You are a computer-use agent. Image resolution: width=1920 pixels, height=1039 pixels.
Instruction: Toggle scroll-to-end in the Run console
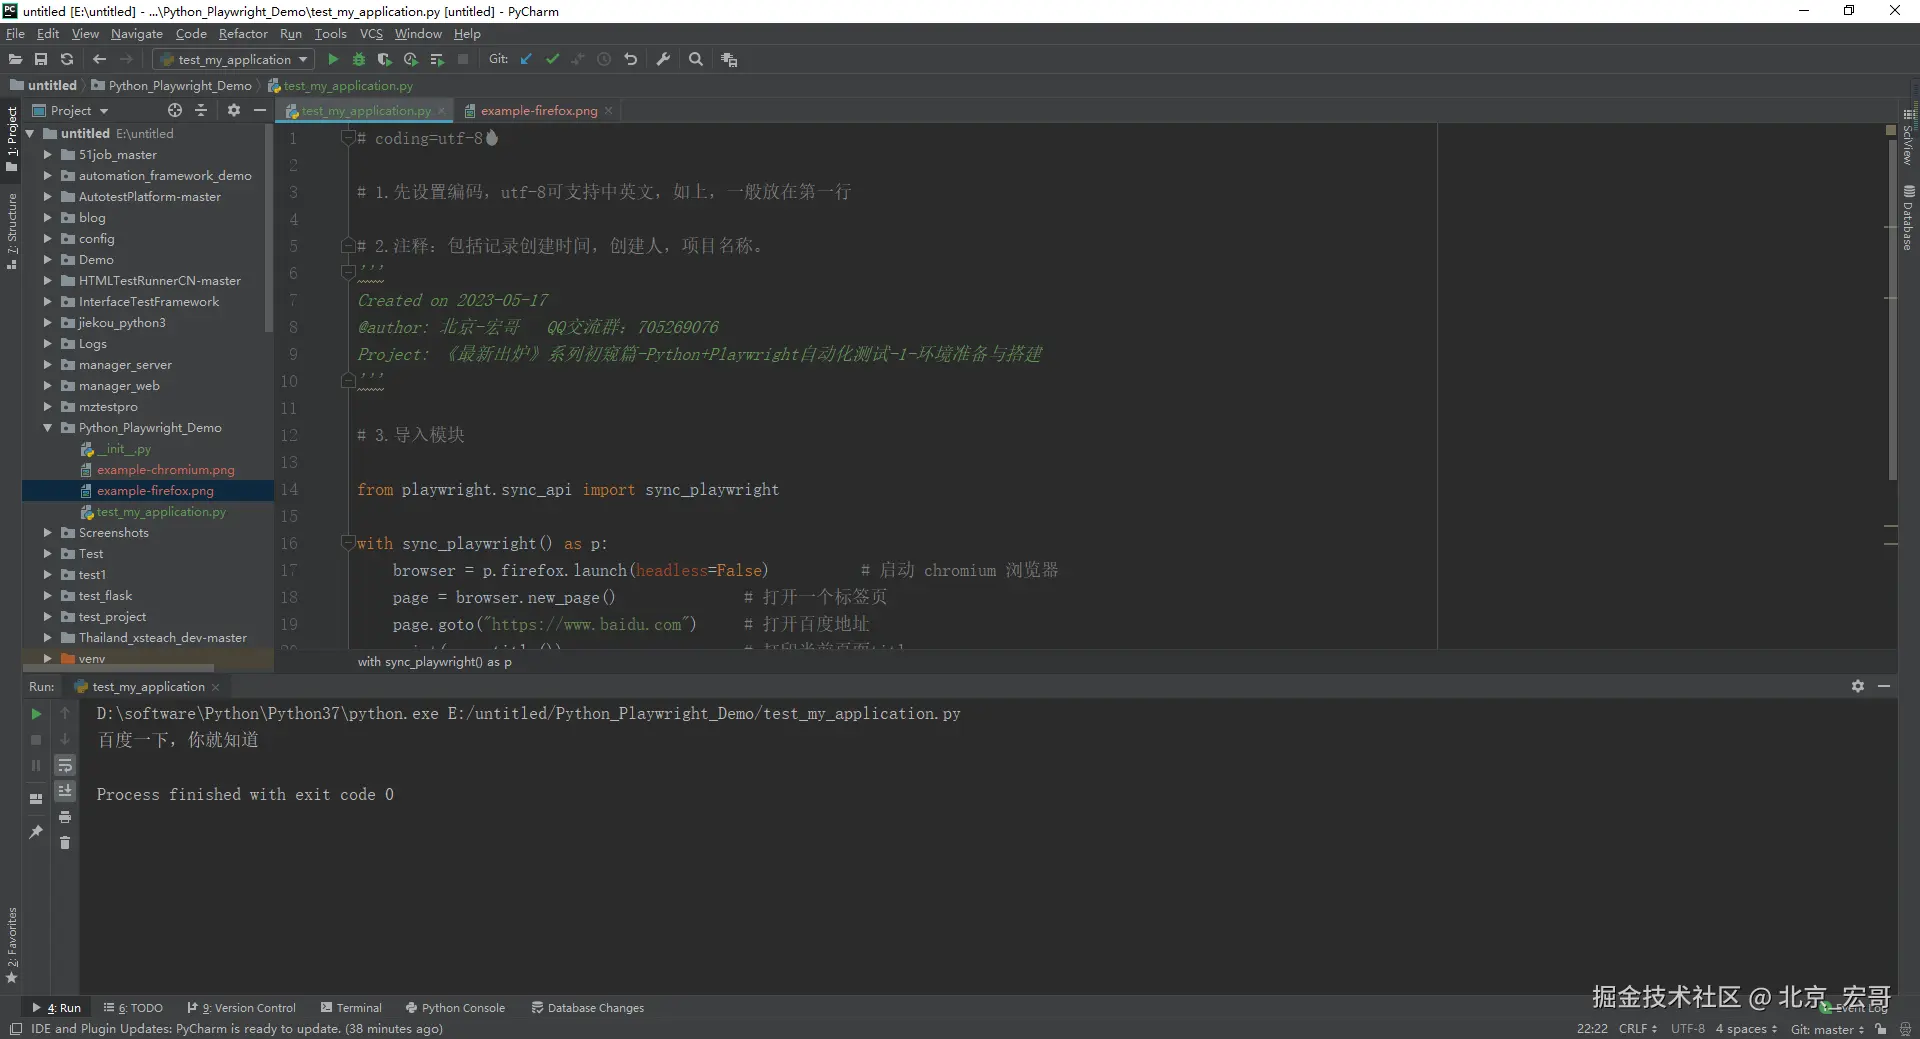tap(65, 791)
